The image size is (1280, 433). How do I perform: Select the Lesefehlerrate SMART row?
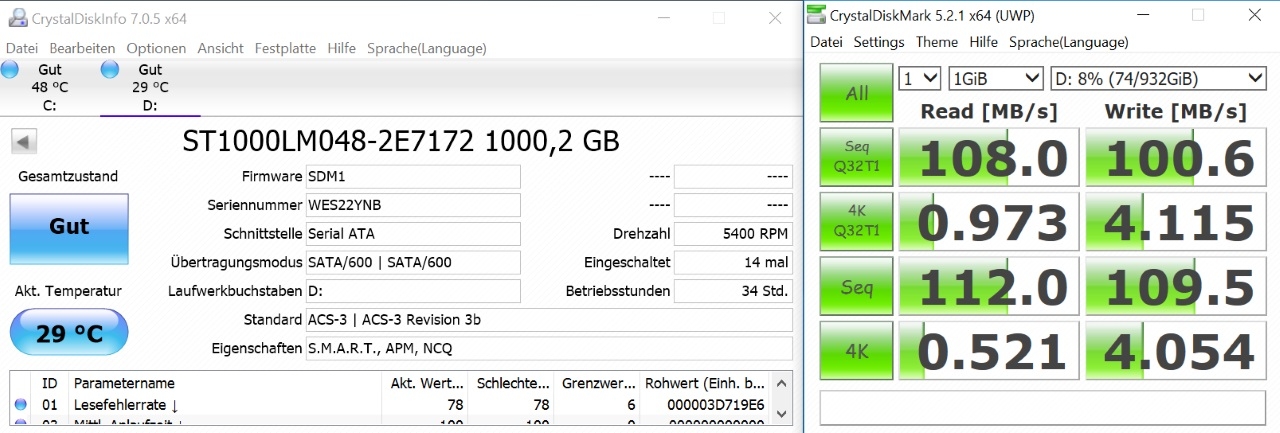[x=392, y=405]
